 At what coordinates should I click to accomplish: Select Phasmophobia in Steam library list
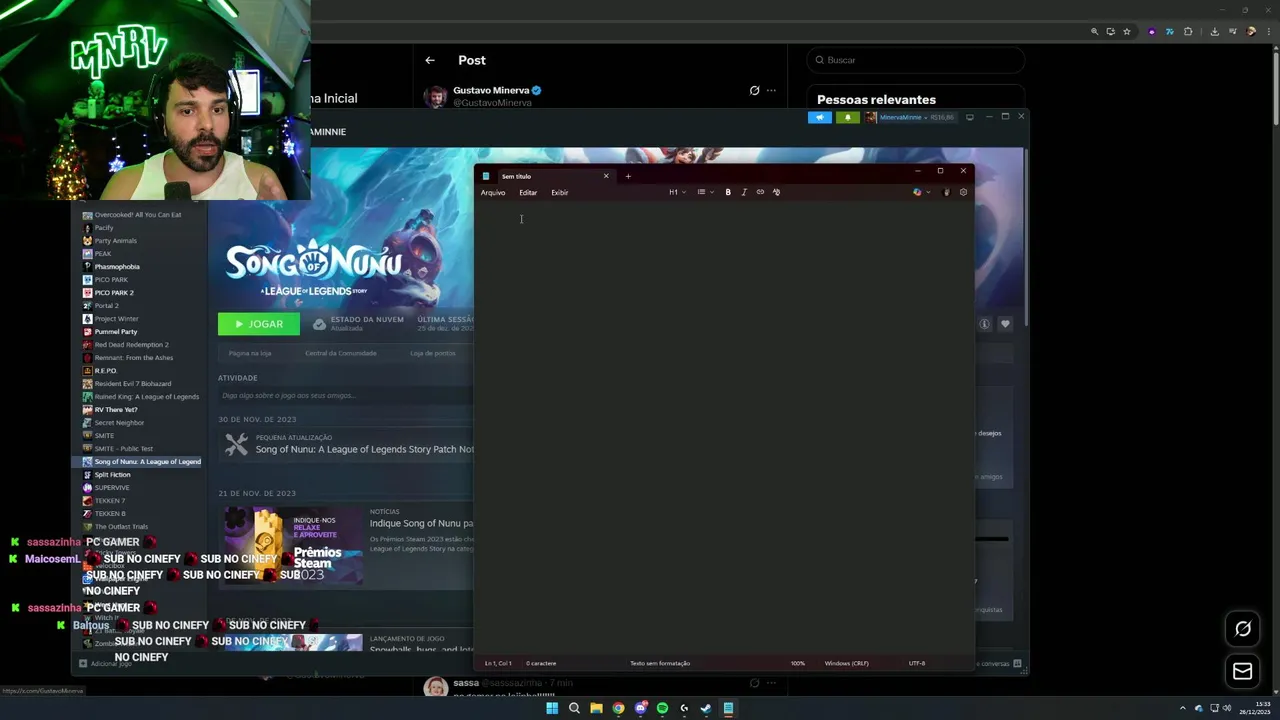(x=117, y=267)
